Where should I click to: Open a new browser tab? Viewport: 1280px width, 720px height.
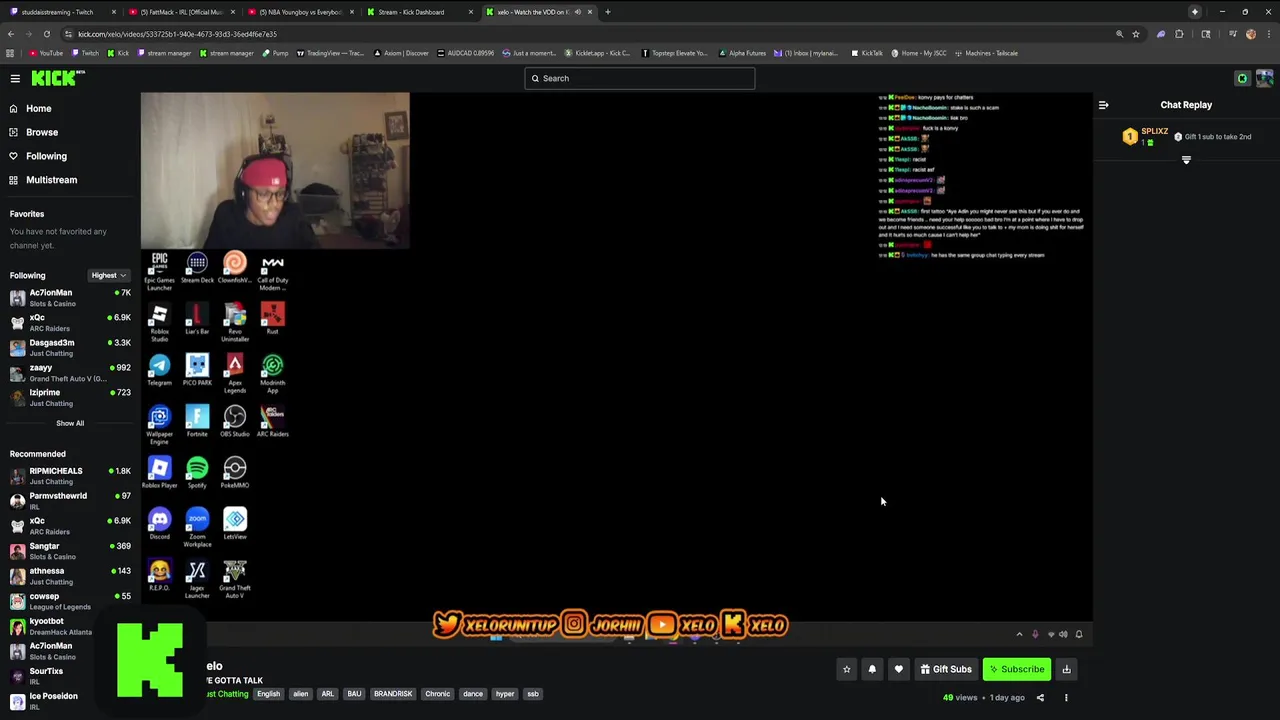607,12
